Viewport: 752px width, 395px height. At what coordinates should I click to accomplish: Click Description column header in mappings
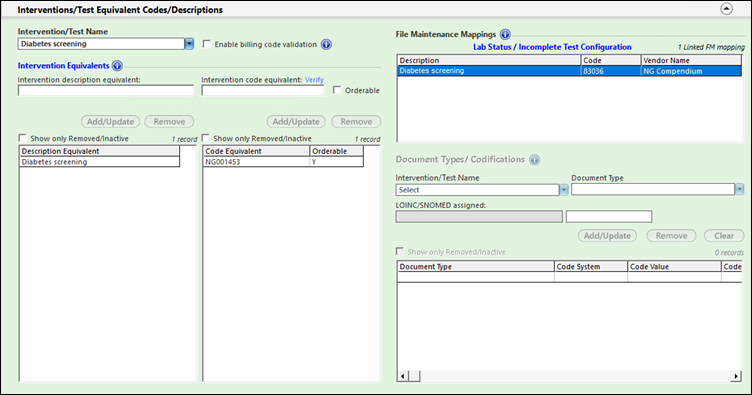[489, 60]
